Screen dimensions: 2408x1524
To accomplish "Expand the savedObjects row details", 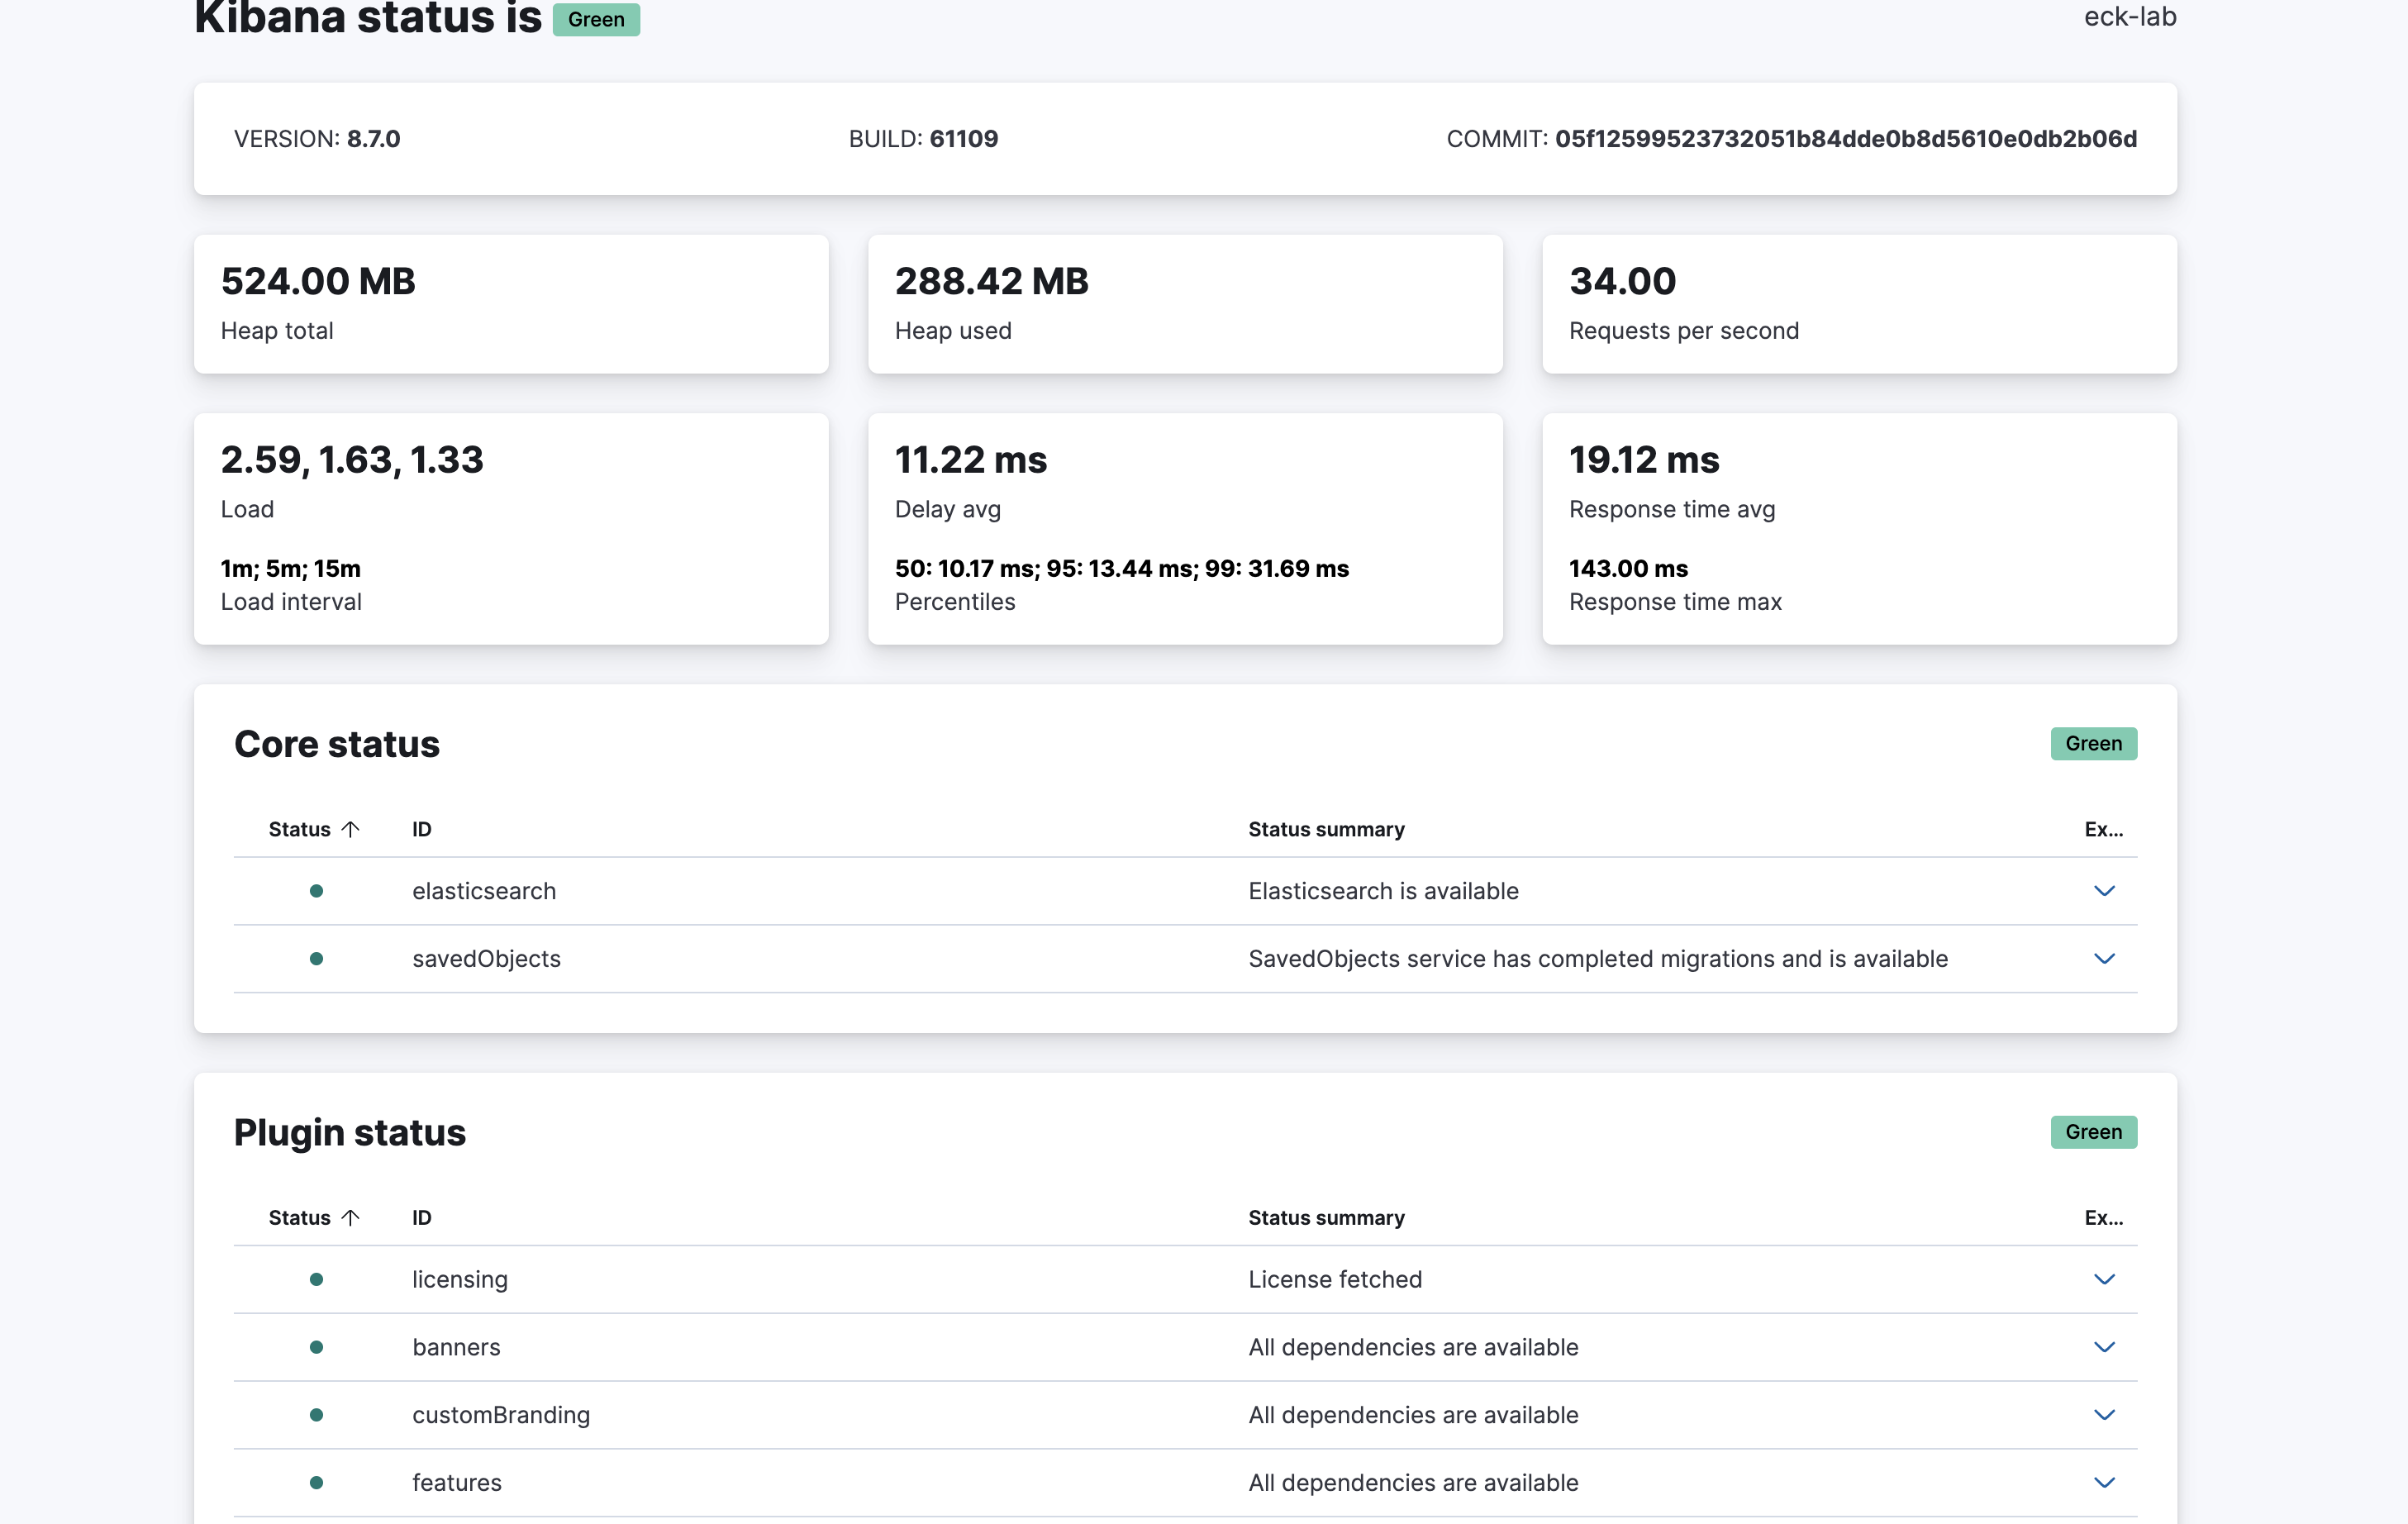I will click(2103, 959).
